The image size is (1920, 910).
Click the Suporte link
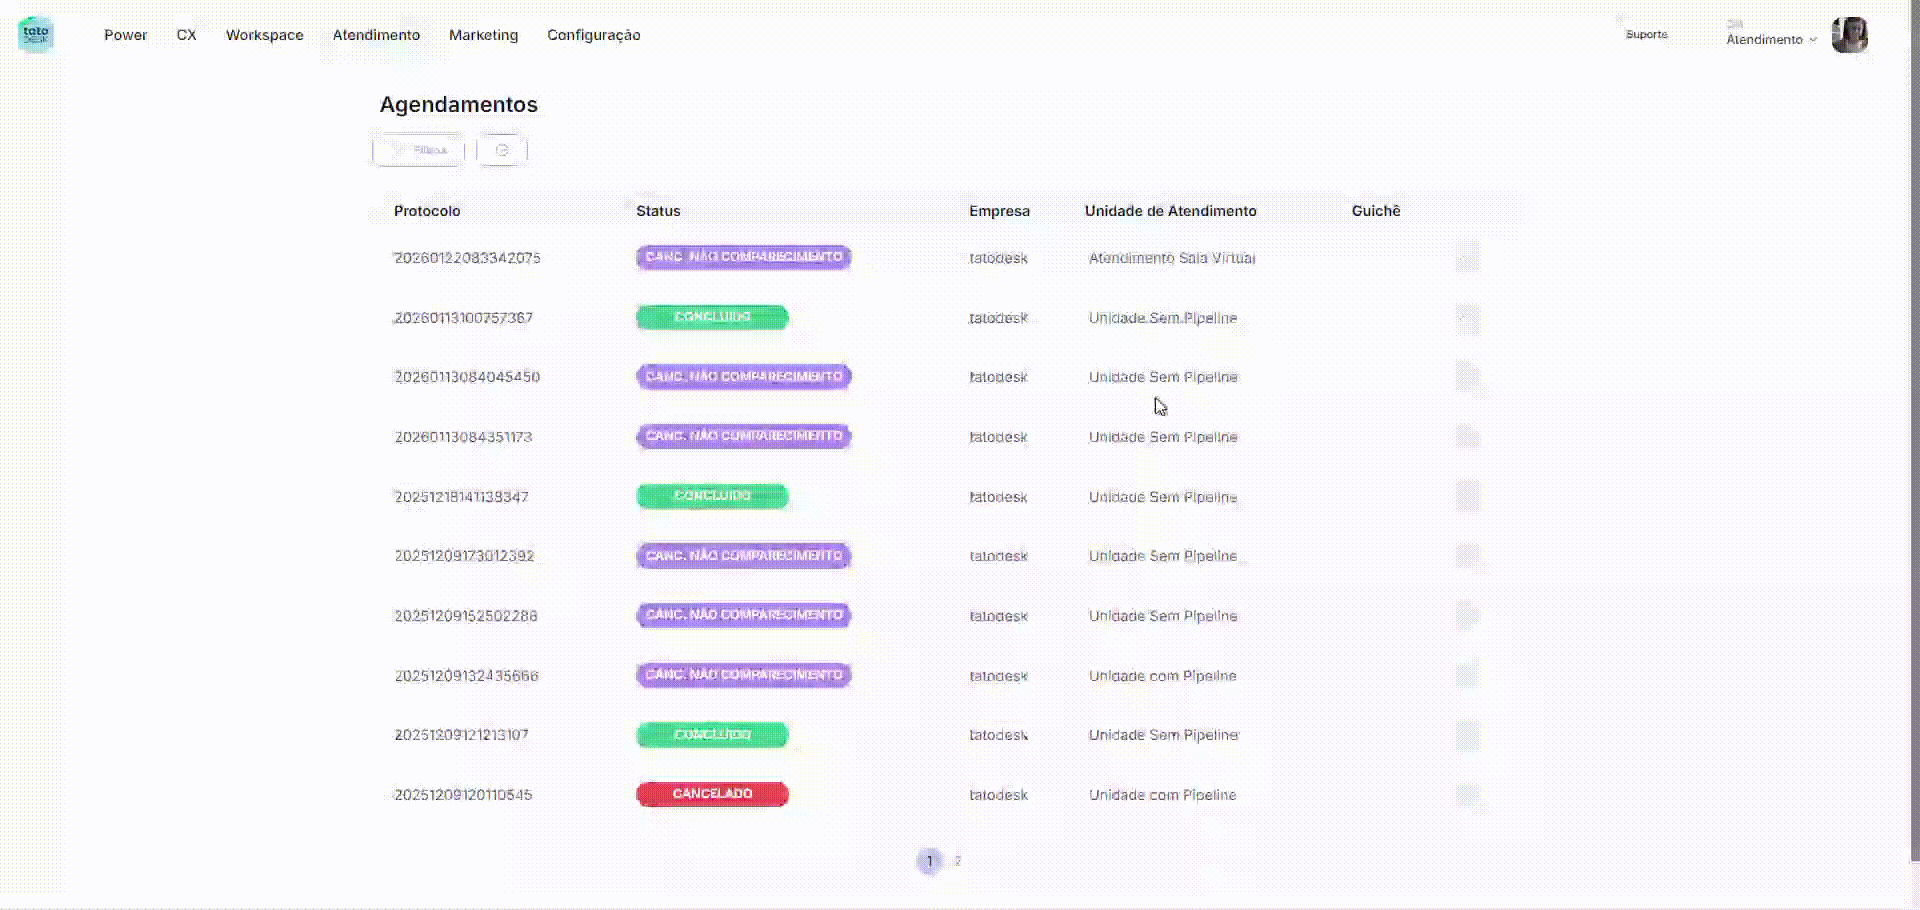(1646, 35)
